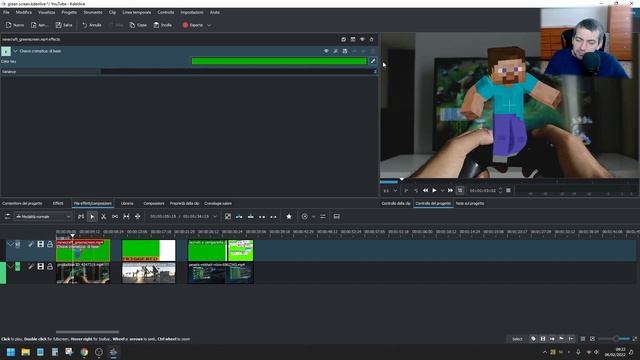Toggle lock on lower video track
This screenshot has height=360, width=640.
(x=50, y=267)
